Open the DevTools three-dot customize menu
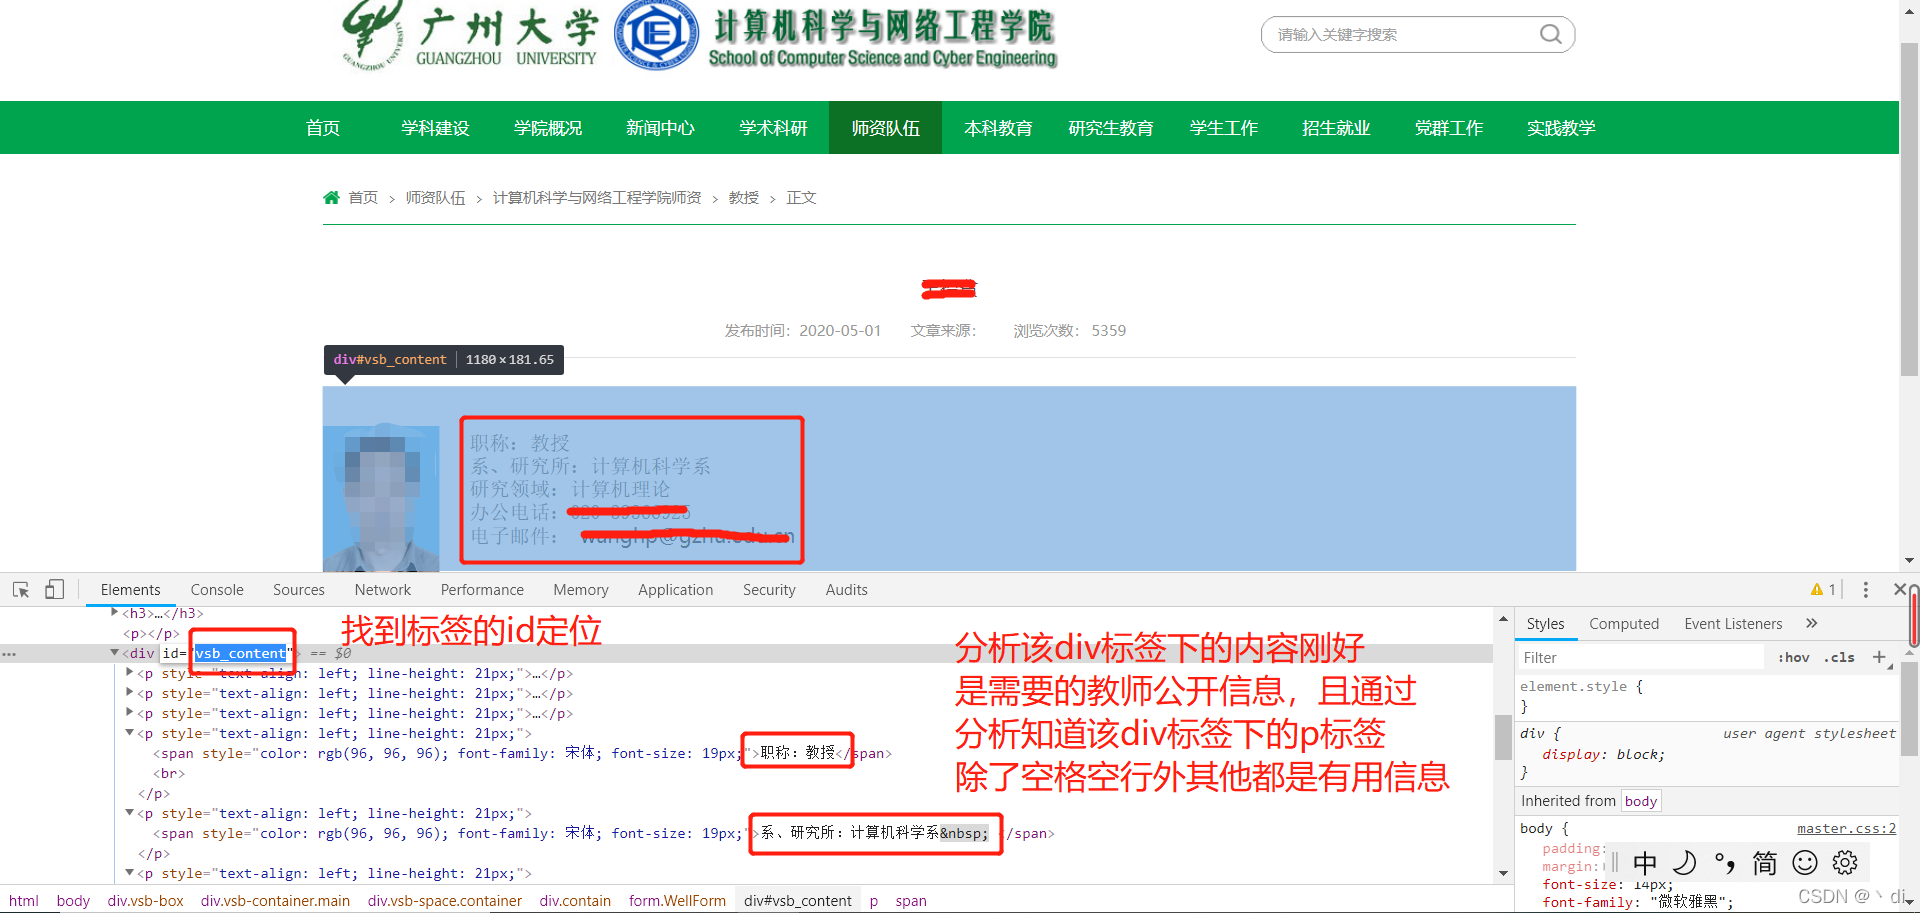This screenshot has height=913, width=1920. 1865,590
